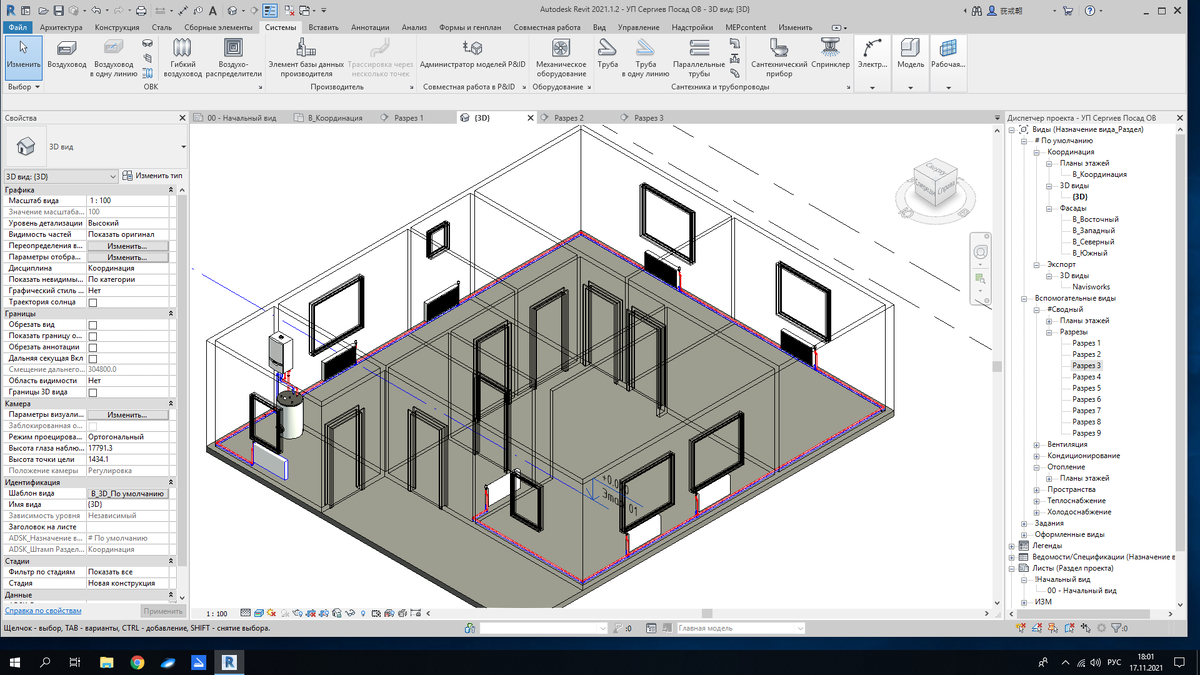The image size is (1200, 675).
Task: Collapse the Разрезы tree node
Action: click(x=1049, y=331)
